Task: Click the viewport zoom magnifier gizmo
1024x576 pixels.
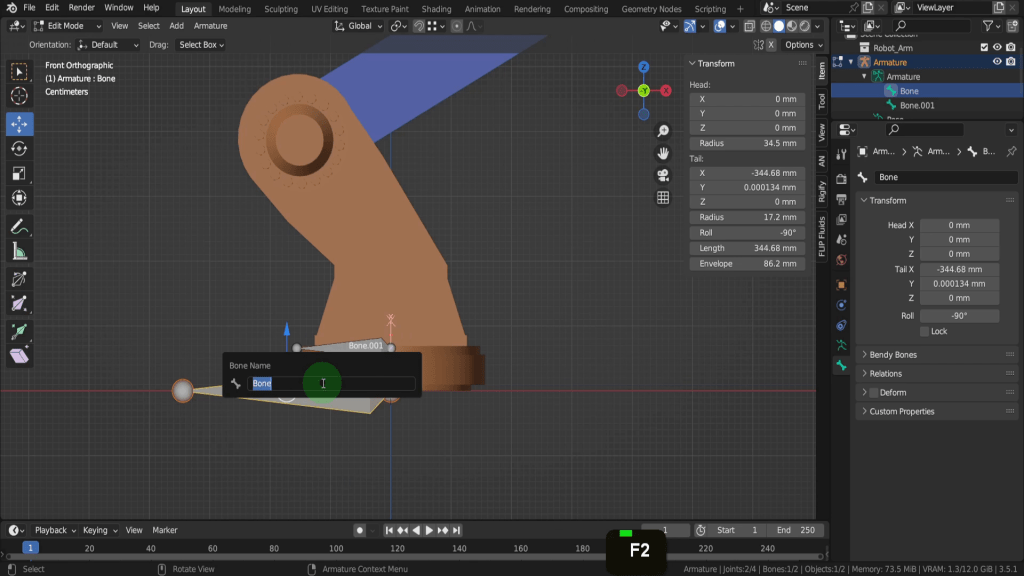Action: point(662,132)
